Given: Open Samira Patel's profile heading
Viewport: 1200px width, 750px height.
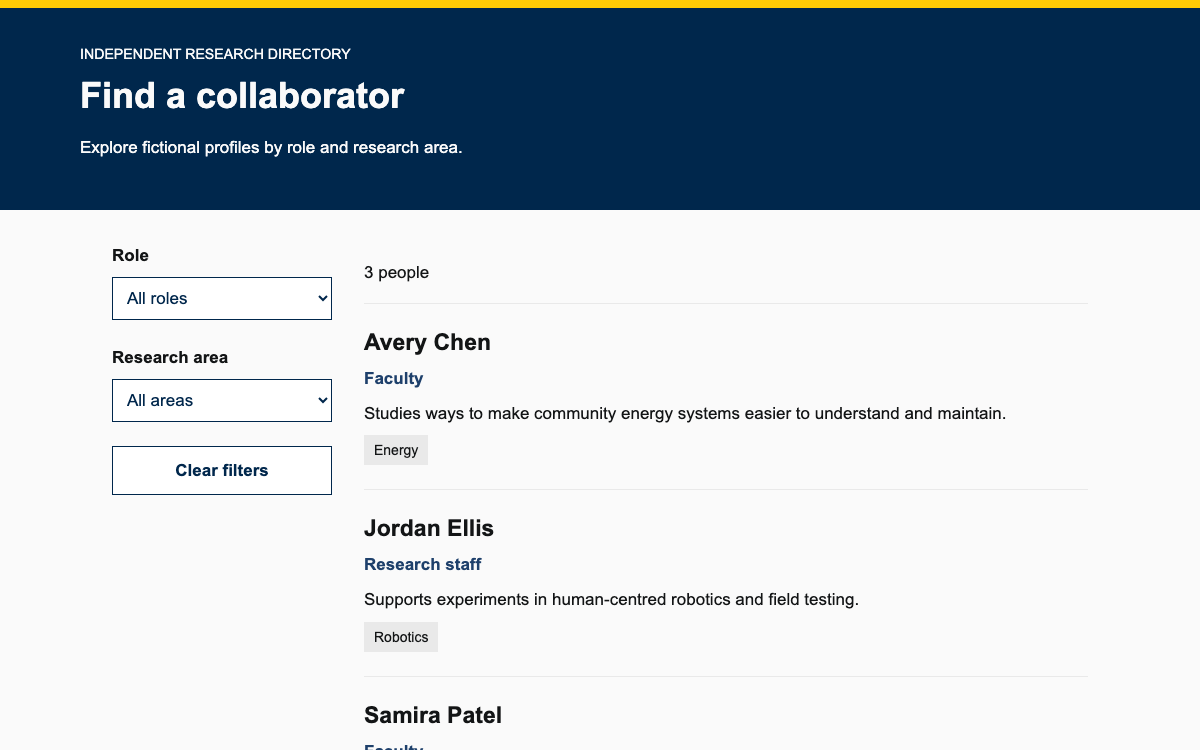Looking at the screenshot, I should (x=433, y=715).
